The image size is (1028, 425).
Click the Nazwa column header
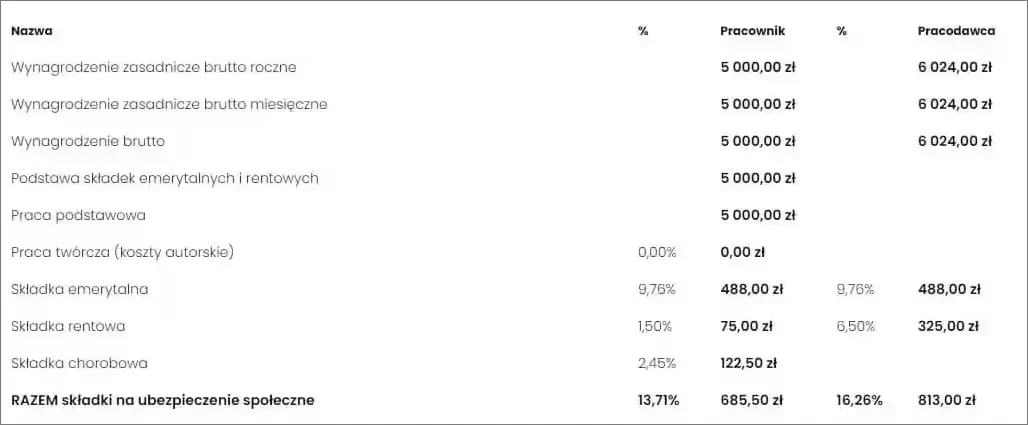click(31, 31)
